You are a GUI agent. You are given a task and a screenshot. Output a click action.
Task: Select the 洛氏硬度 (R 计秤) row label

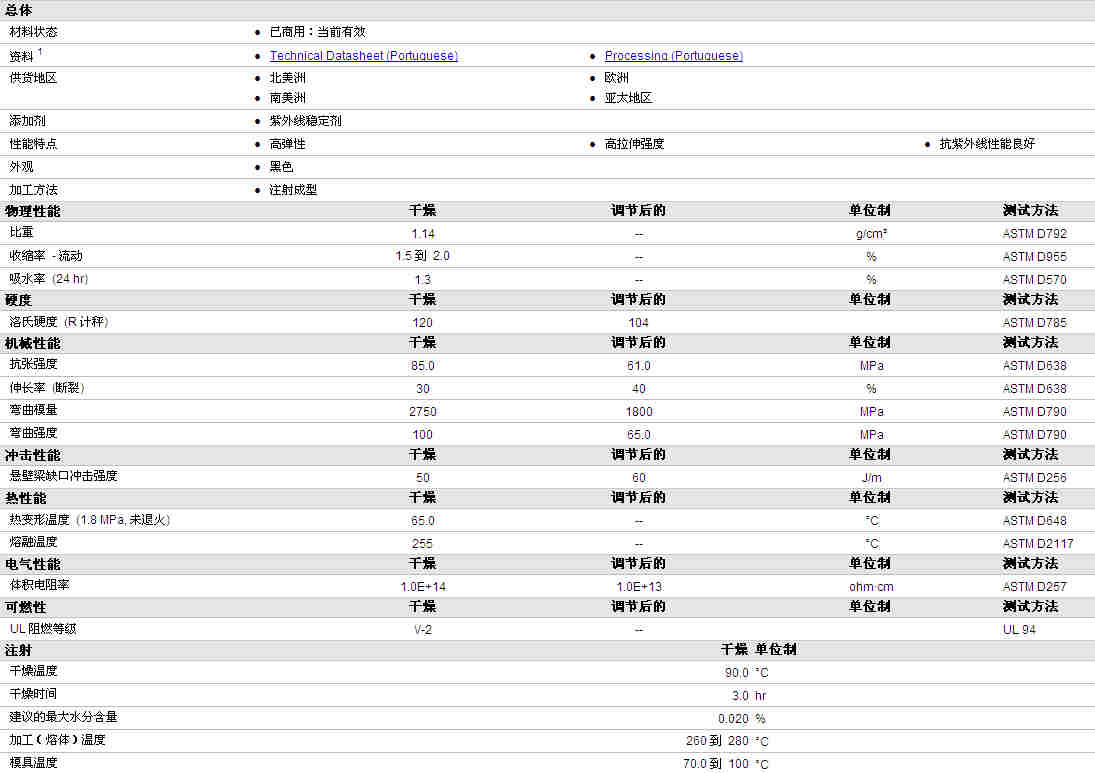pos(58,322)
